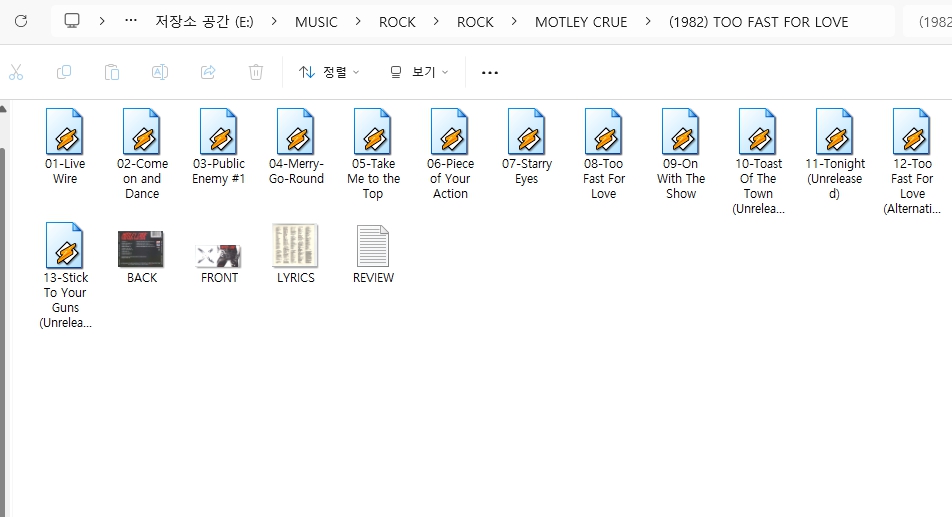Click the Paste clipboard icon
Image resolution: width=952 pixels, height=517 pixels.
coord(112,72)
